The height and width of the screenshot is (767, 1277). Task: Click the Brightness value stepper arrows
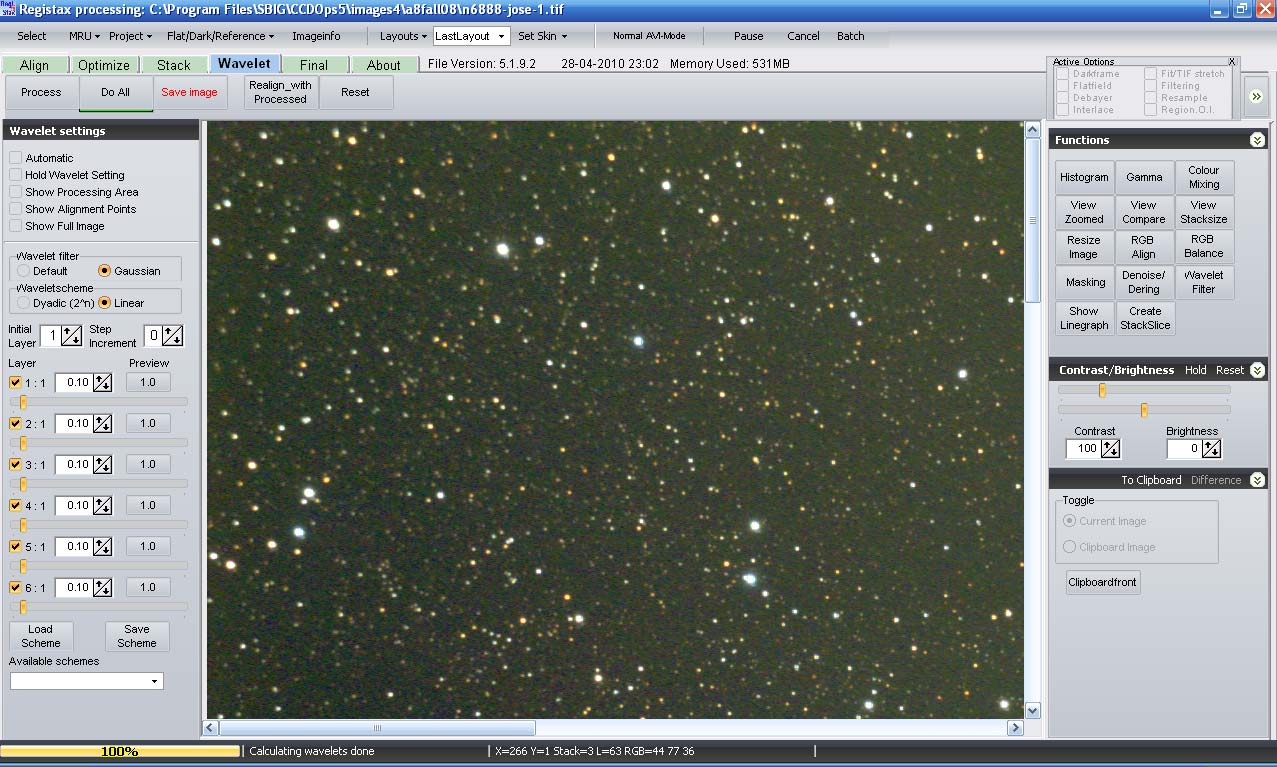click(1211, 449)
